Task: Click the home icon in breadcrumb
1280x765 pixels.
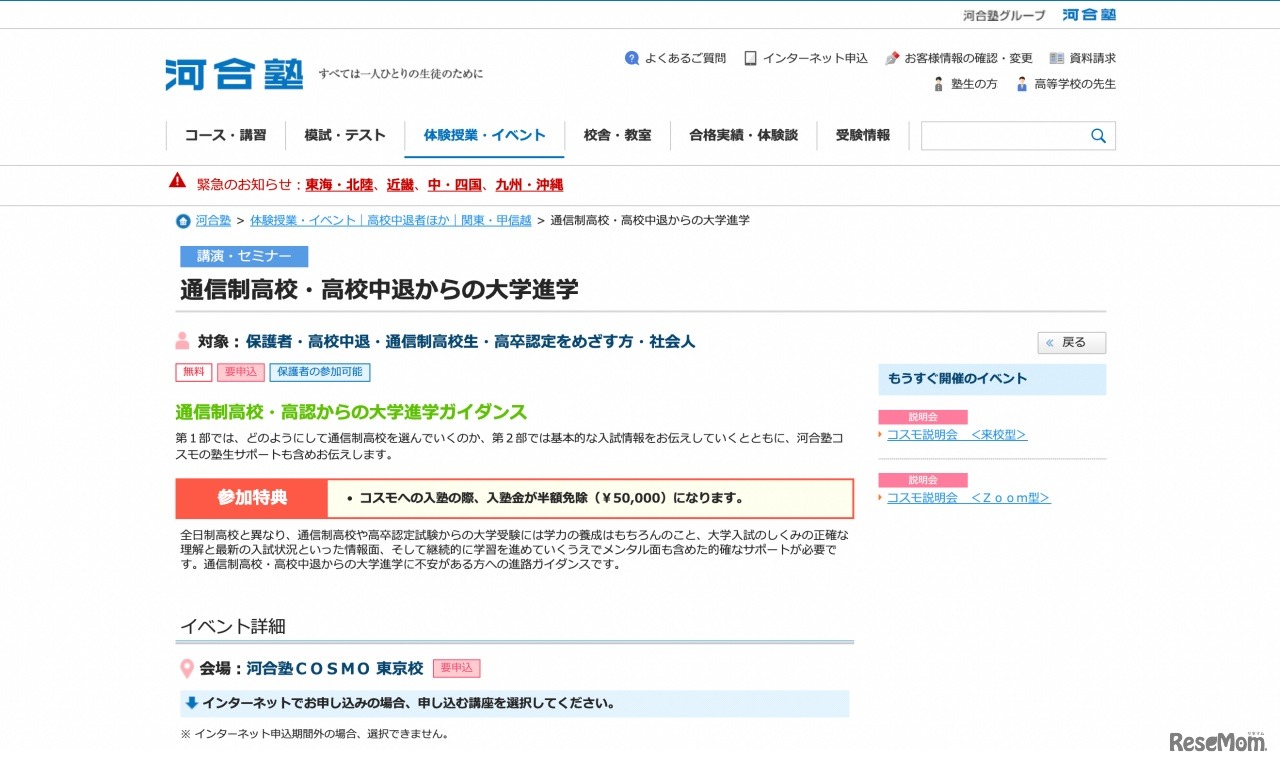Action: coord(183,221)
